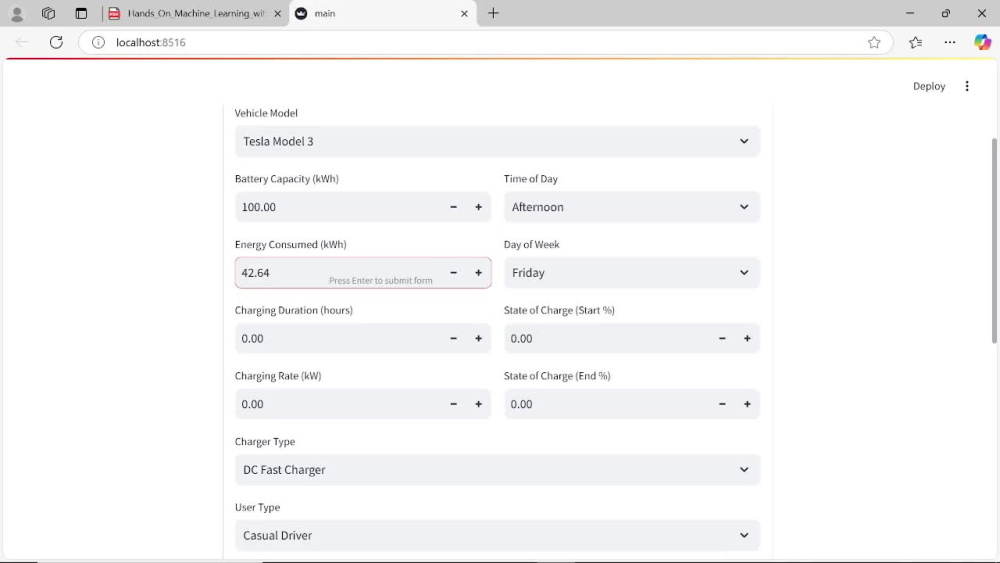Open Streamlit three-dot app menu

point(967,86)
